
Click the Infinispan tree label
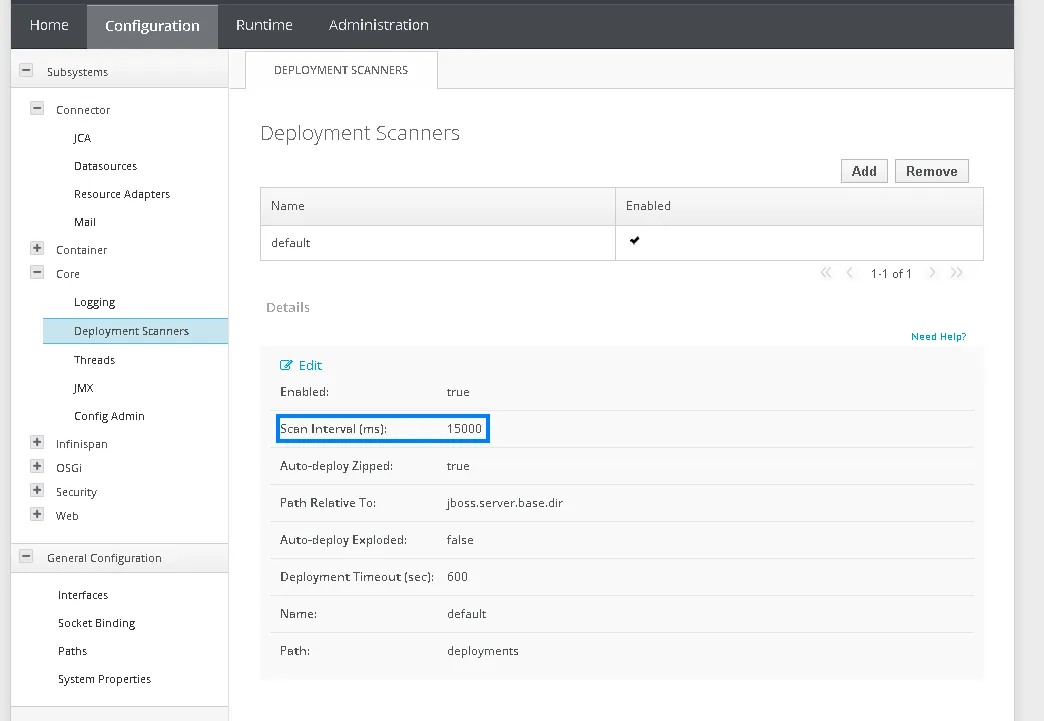pyautogui.click(x=81, y=444)
